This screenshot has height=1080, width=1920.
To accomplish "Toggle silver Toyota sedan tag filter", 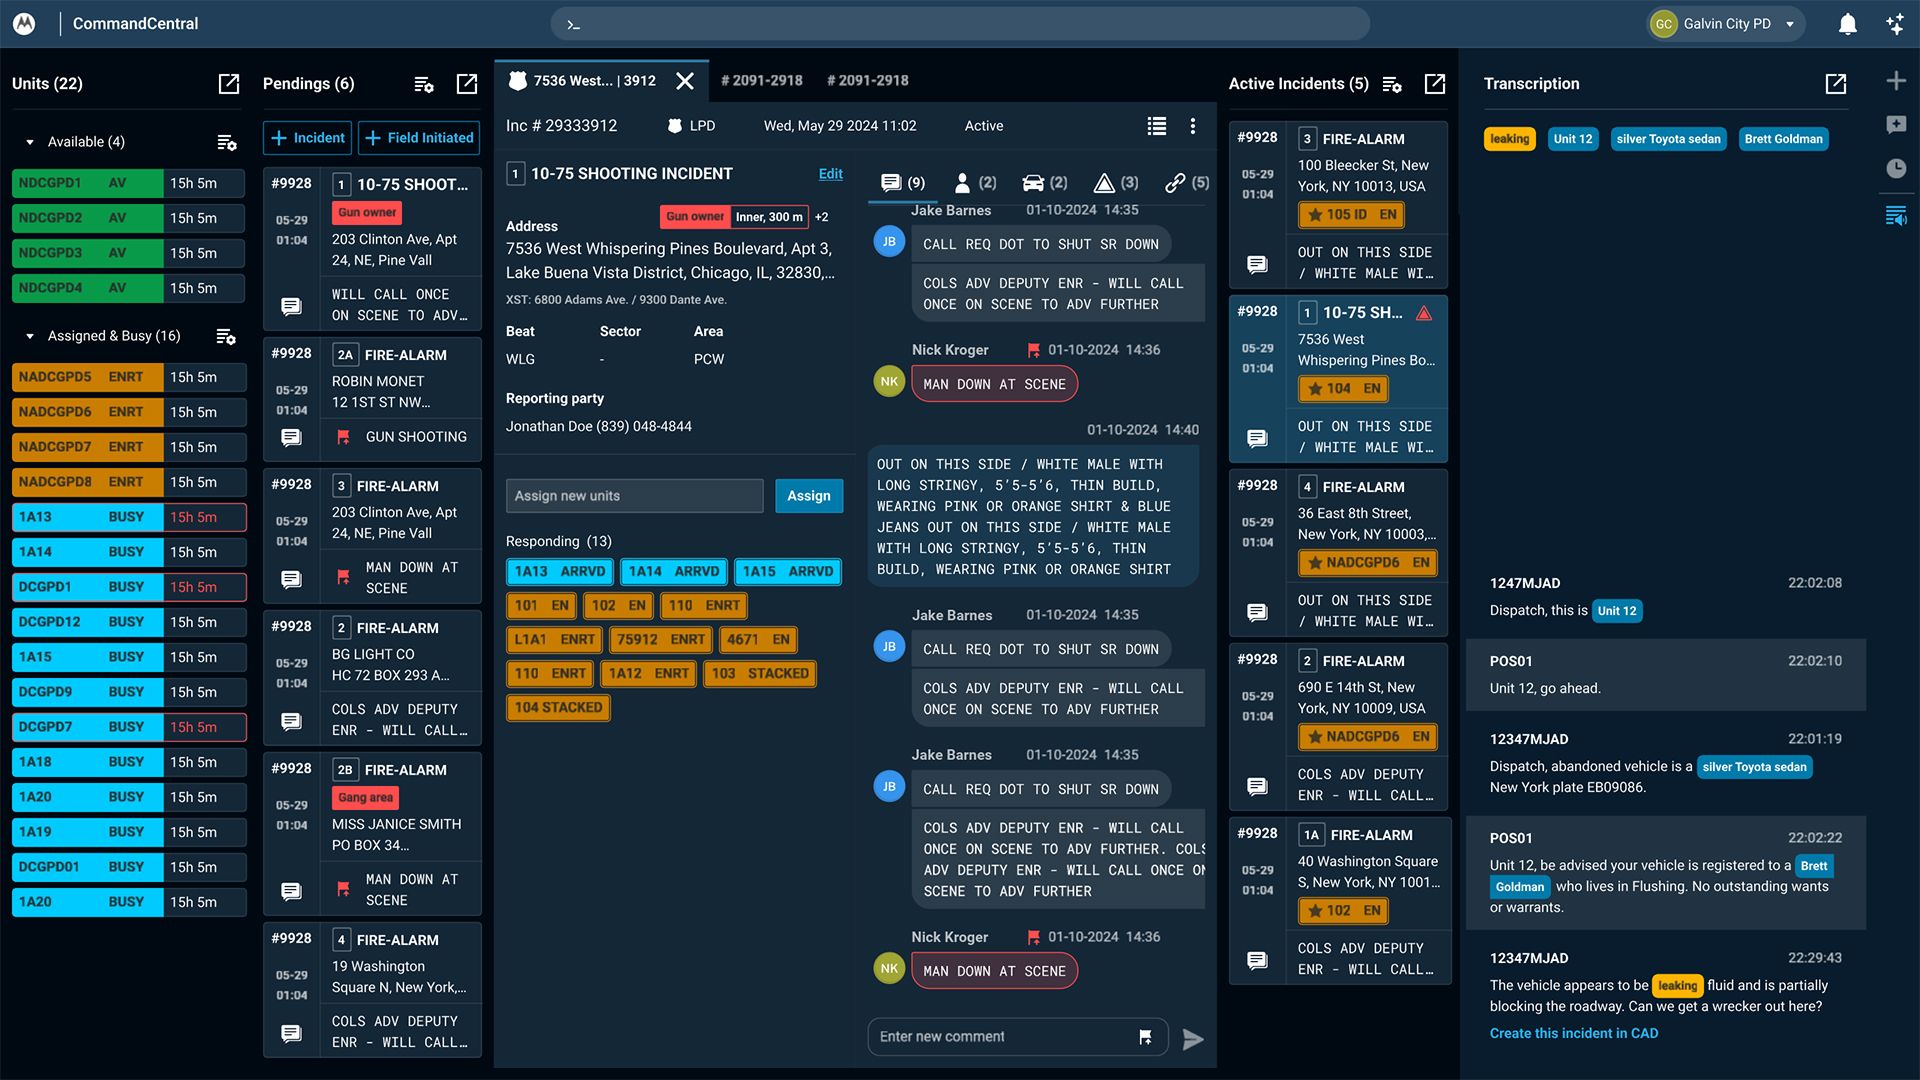I will click(x=1668, y=139).
